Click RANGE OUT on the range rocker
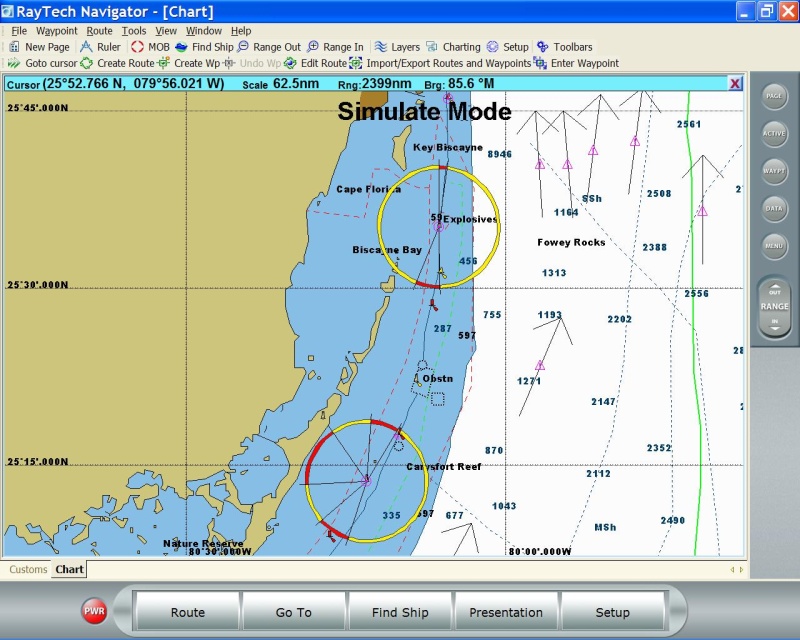Screen dimensions: 800x640 point(774,291)
